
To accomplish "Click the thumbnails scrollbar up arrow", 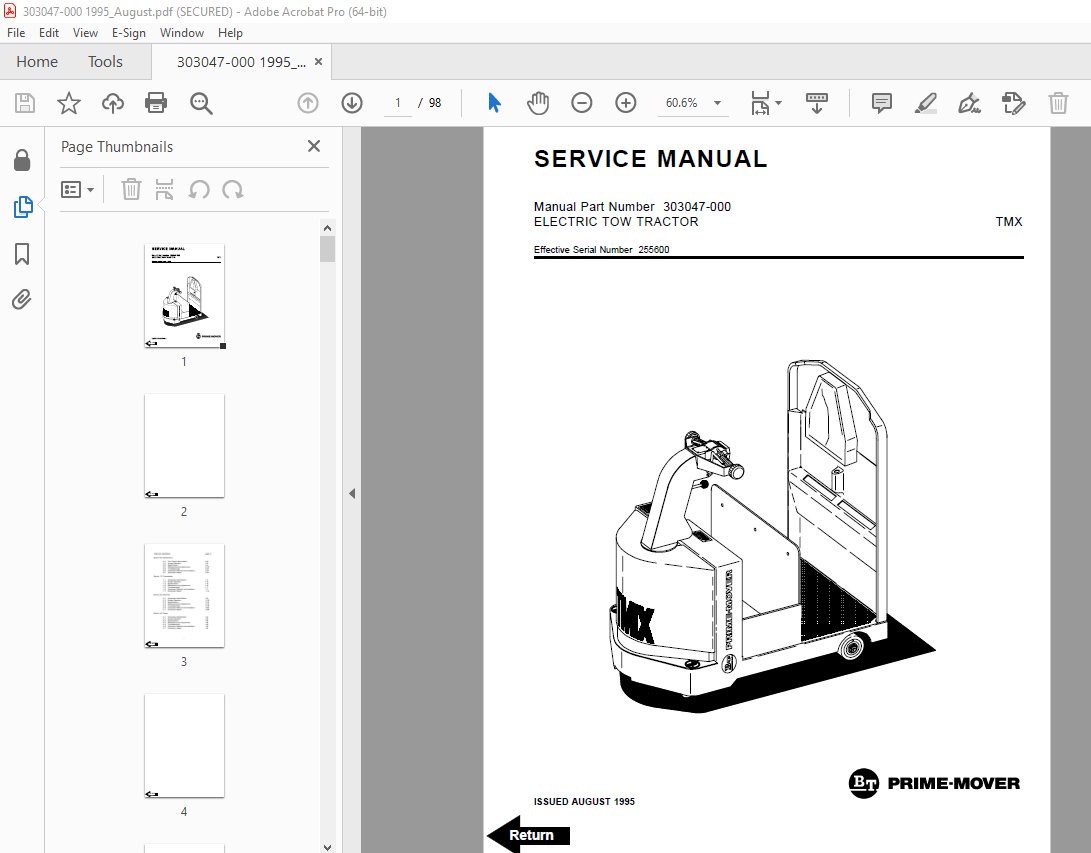I will click(x=328, y=228).
